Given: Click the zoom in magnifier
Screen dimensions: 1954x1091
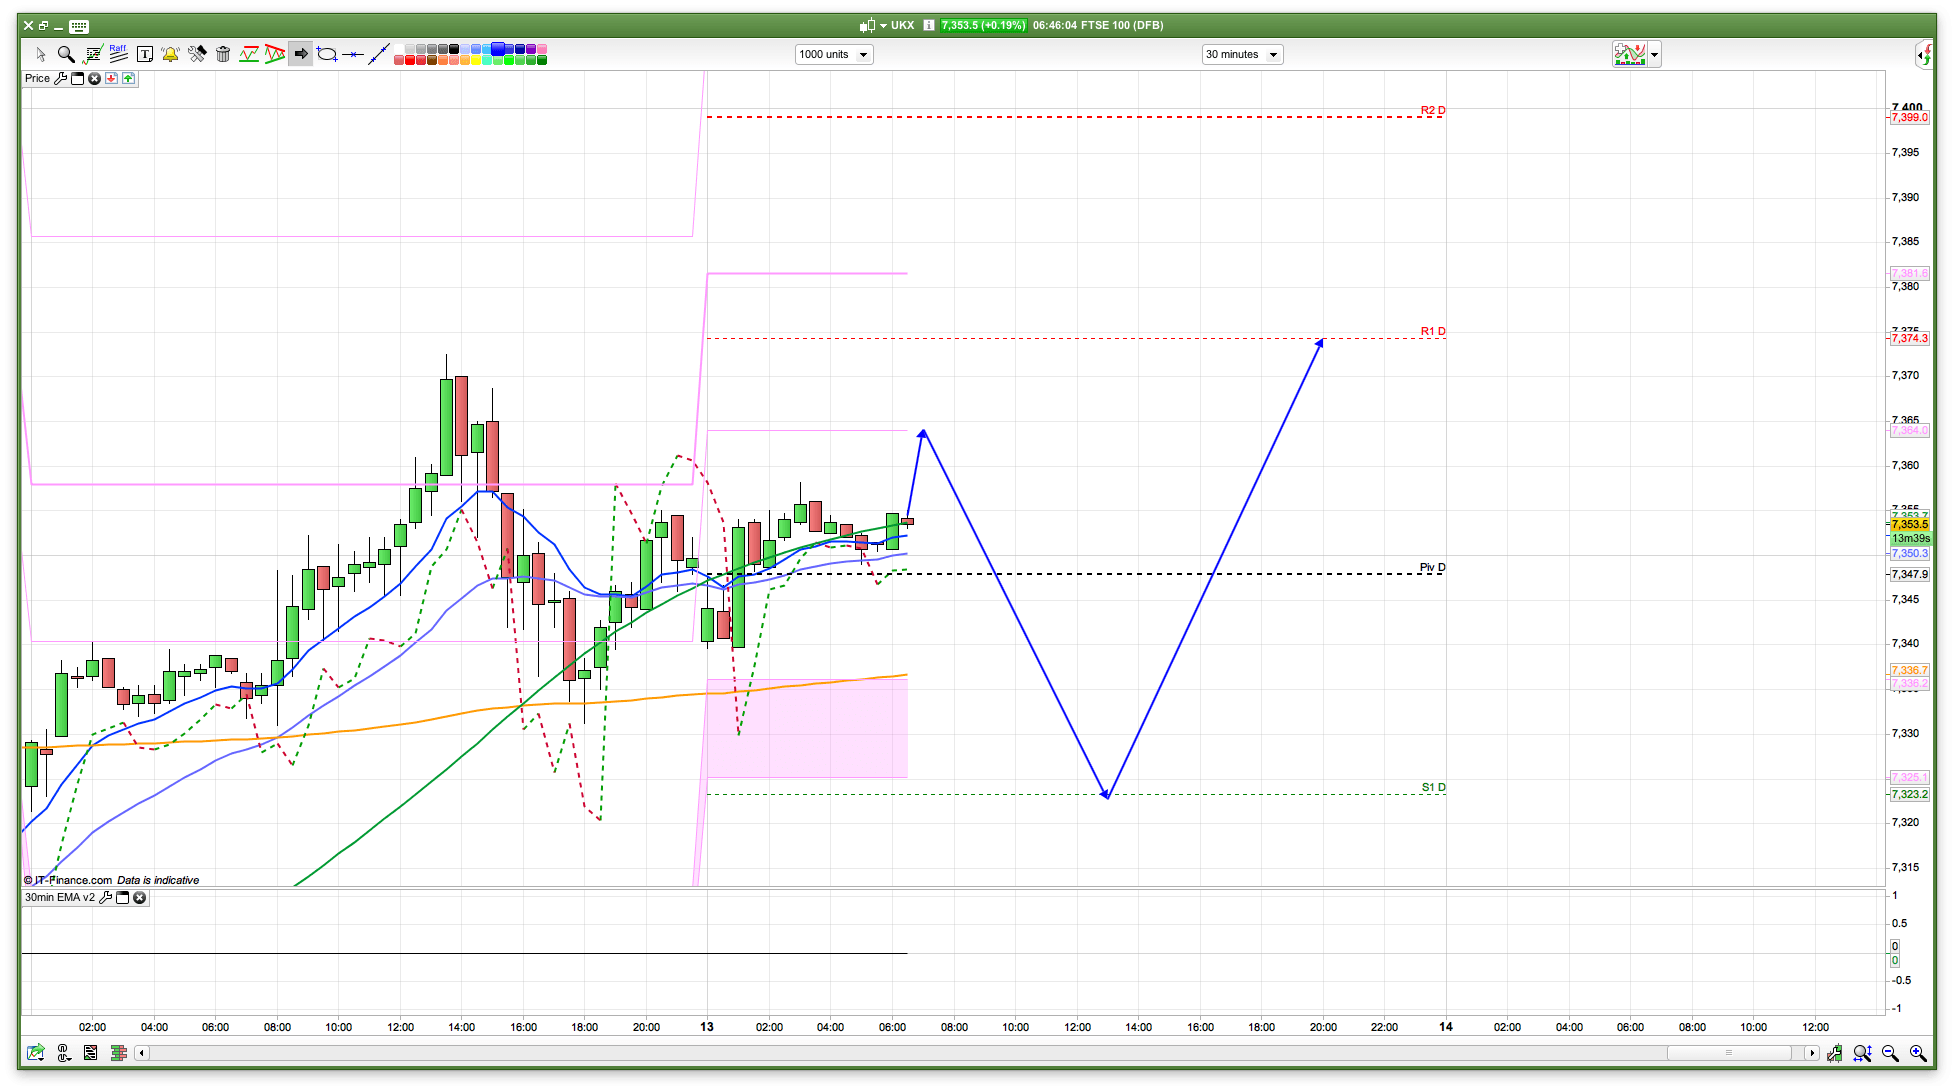Looking at the screenshot, I should point(1918,1053).
